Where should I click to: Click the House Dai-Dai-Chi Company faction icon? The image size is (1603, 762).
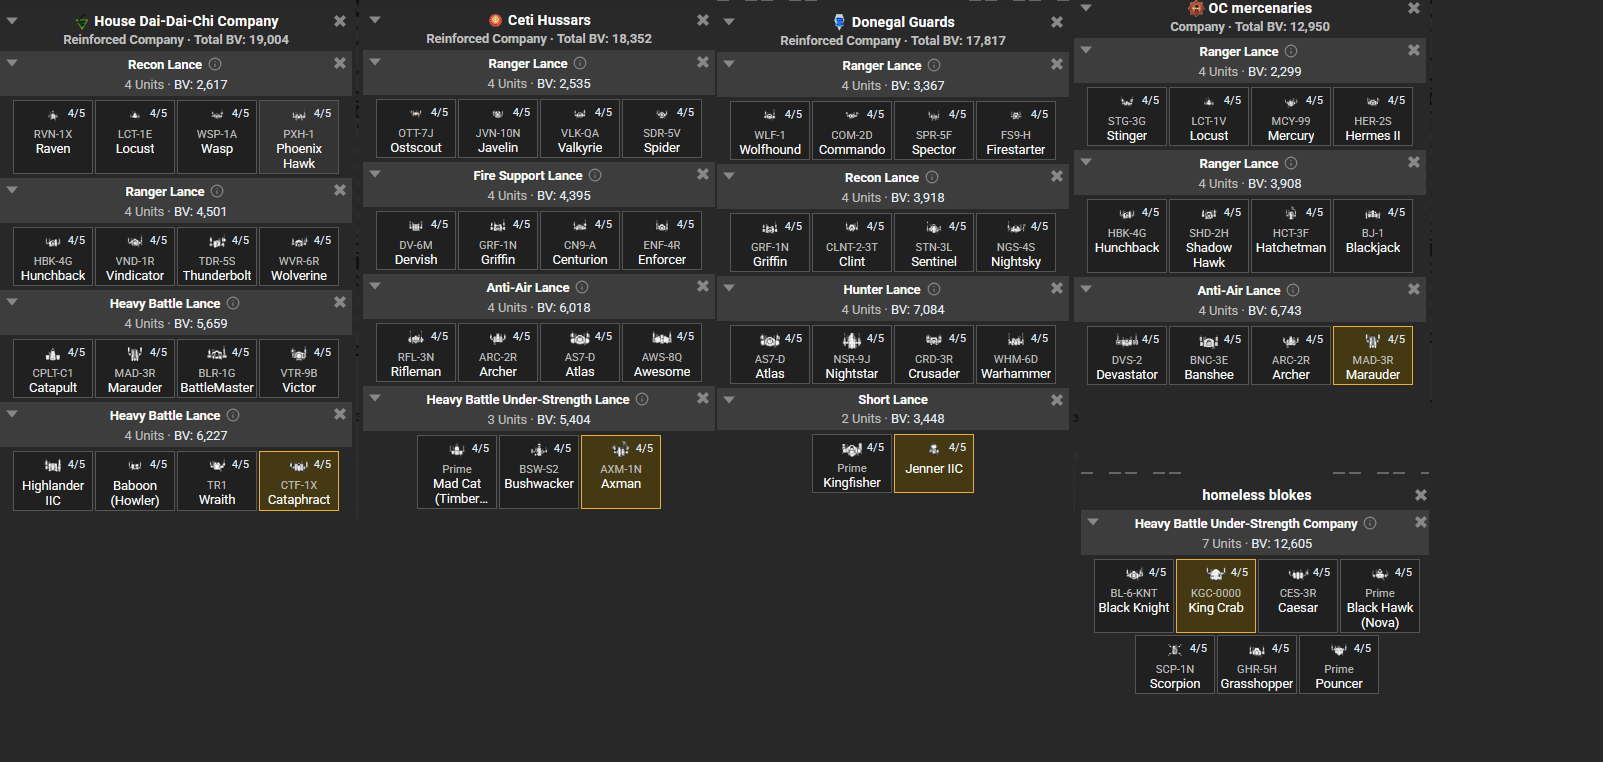pyautogui.click(x=82, y=21)
